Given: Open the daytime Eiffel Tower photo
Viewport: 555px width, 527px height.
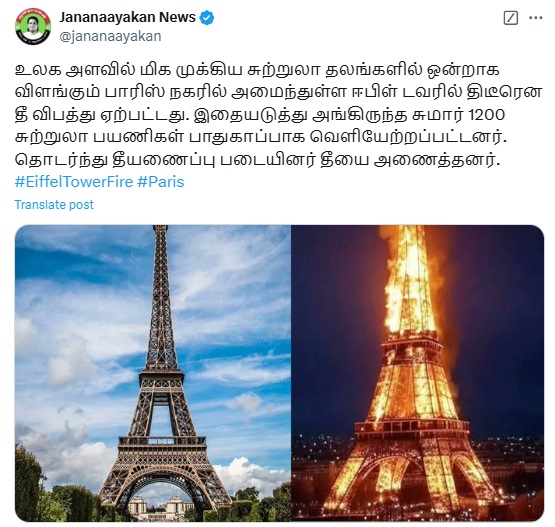Looking at the screenshot, I should click(153, 373).
